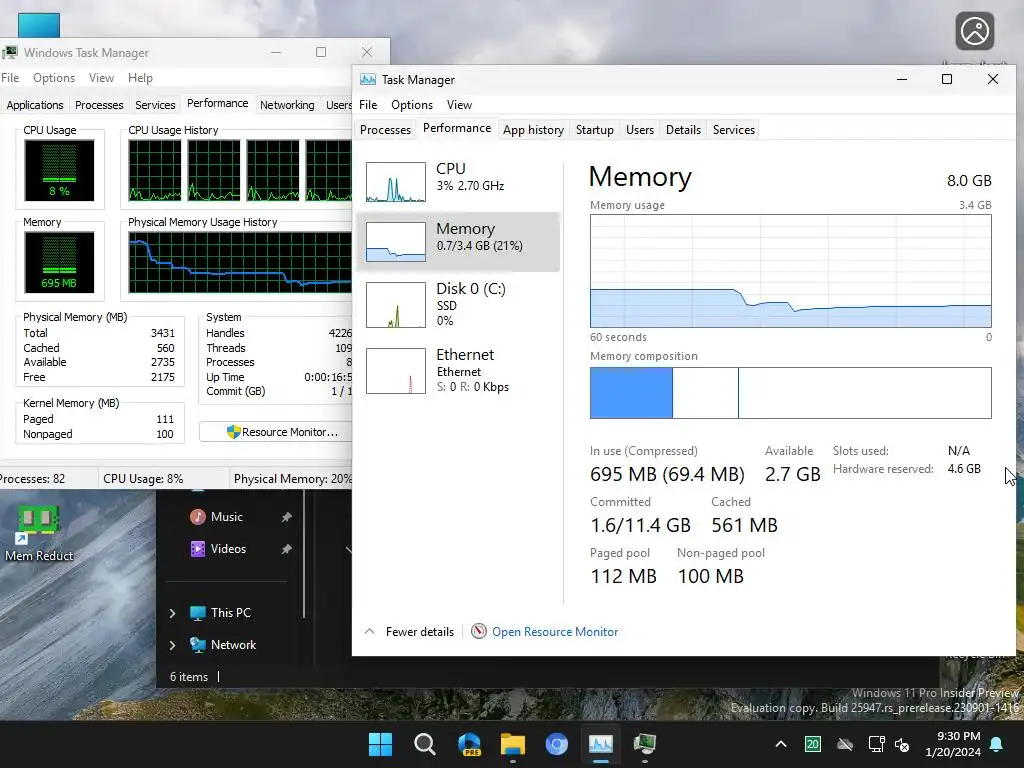Image resolution: width=1024 pixels, height=768 pixels.
Task: Click the in-use segment of memory composition
Action: pos(631,392)
